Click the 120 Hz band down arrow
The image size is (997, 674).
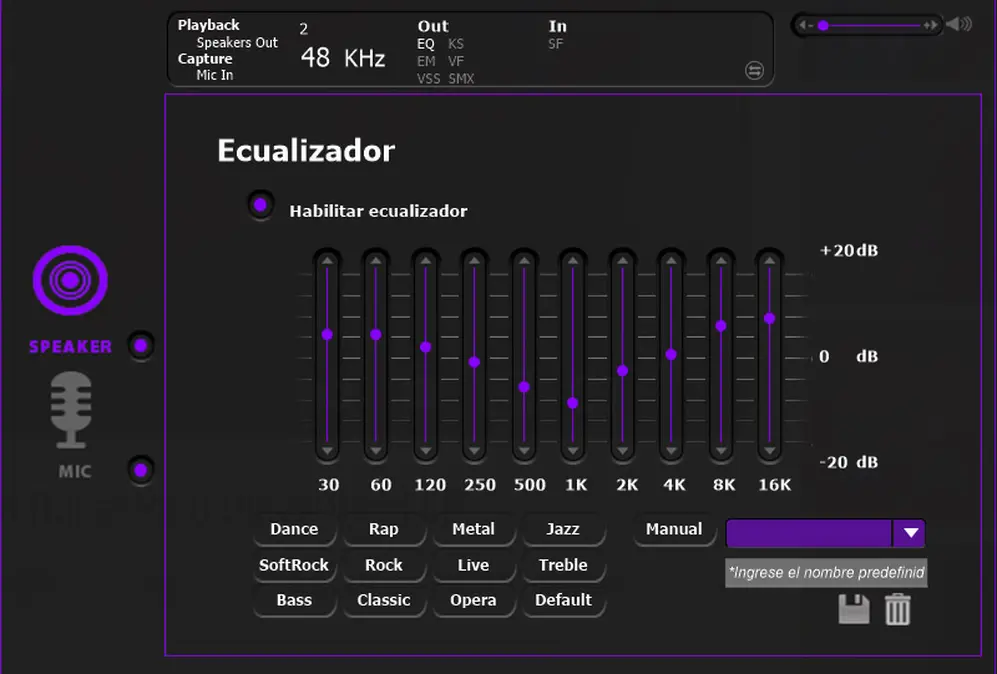click(x=425, y=451)
